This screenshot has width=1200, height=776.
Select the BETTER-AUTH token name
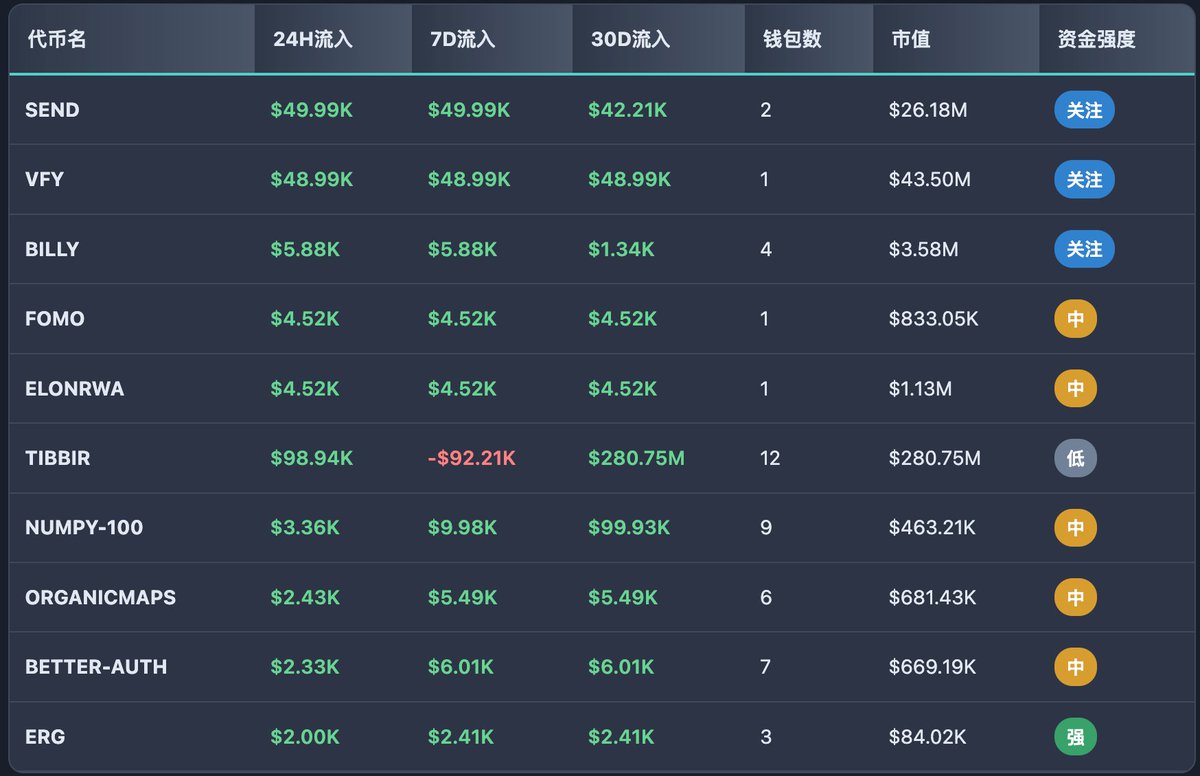click(x=96, y=667)
